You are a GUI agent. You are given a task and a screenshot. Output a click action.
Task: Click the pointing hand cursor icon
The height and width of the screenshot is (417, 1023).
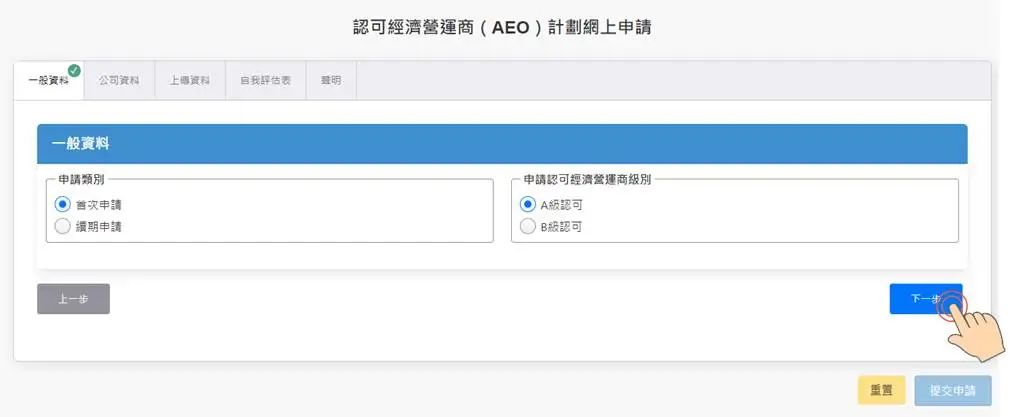coord(970,326)
